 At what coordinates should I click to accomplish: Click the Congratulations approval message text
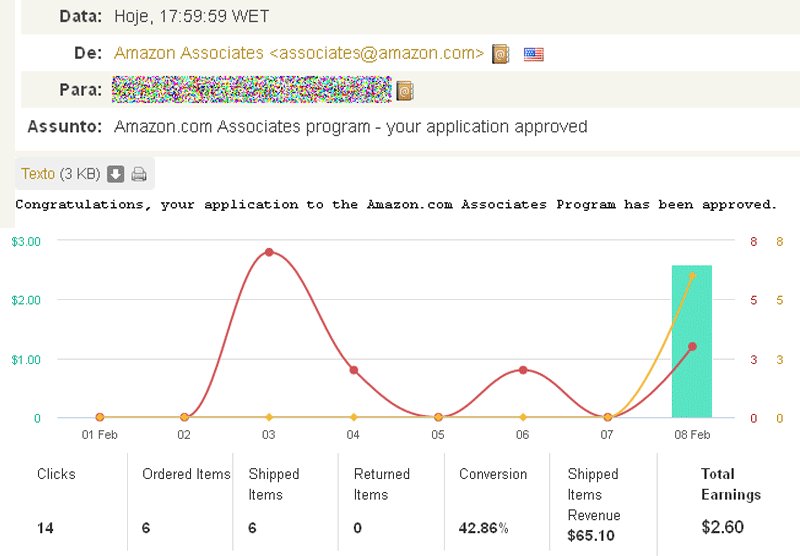(x=396, y=205)
